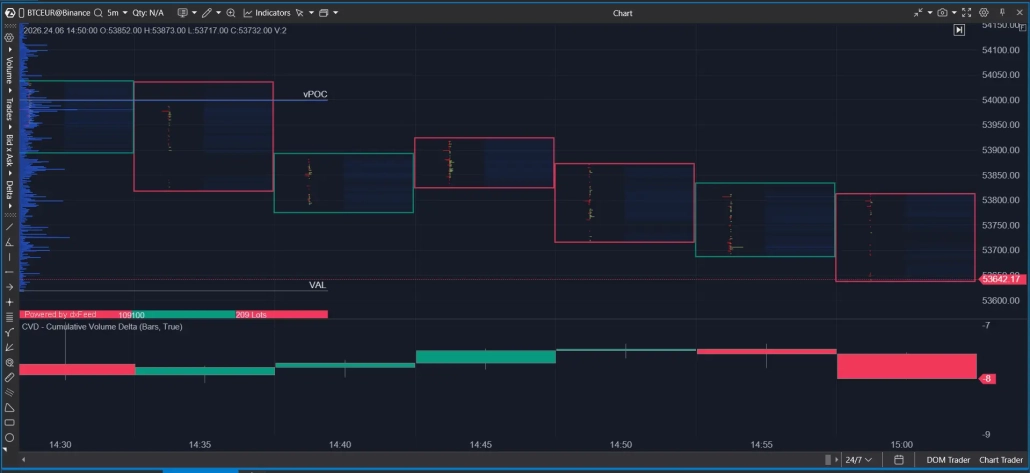Screen dimensions: 1030x473
Task: Select the Fibonacci fan tool icon
Action: click(9, 348)
